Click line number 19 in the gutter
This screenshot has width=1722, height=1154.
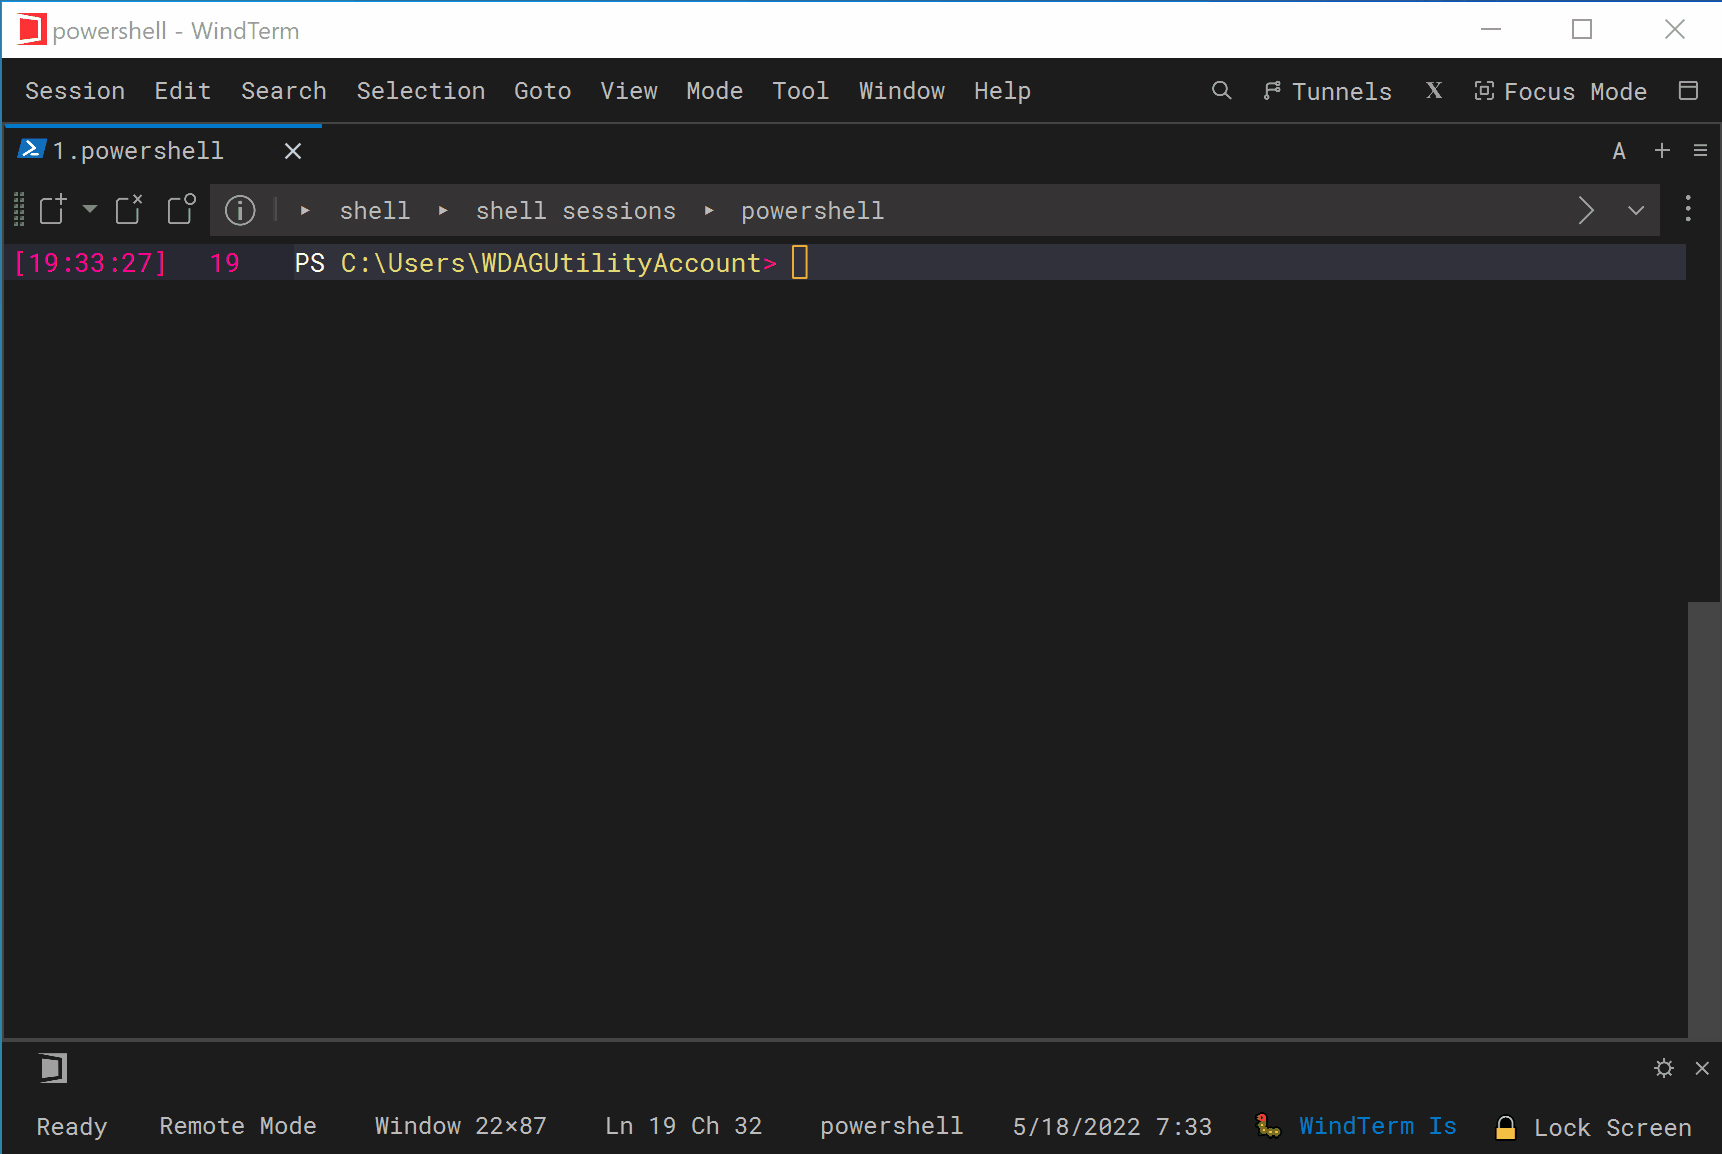coord(225,263)
